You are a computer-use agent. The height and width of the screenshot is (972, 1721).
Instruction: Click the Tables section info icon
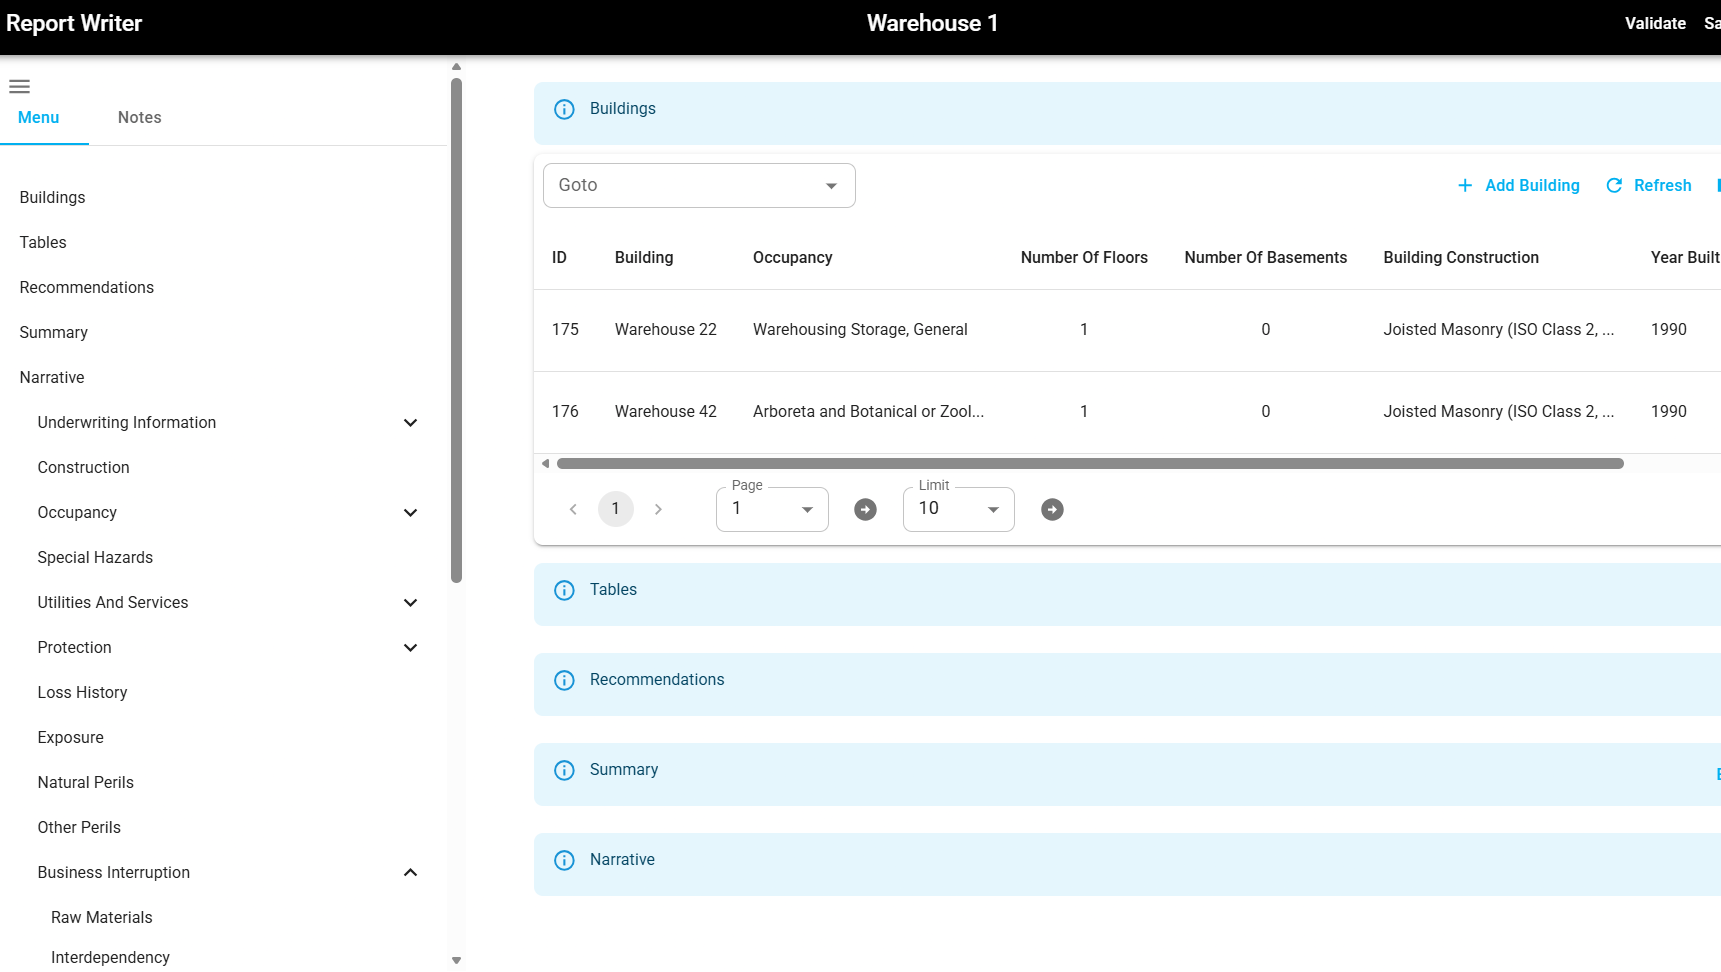click(x=564, y=590)
